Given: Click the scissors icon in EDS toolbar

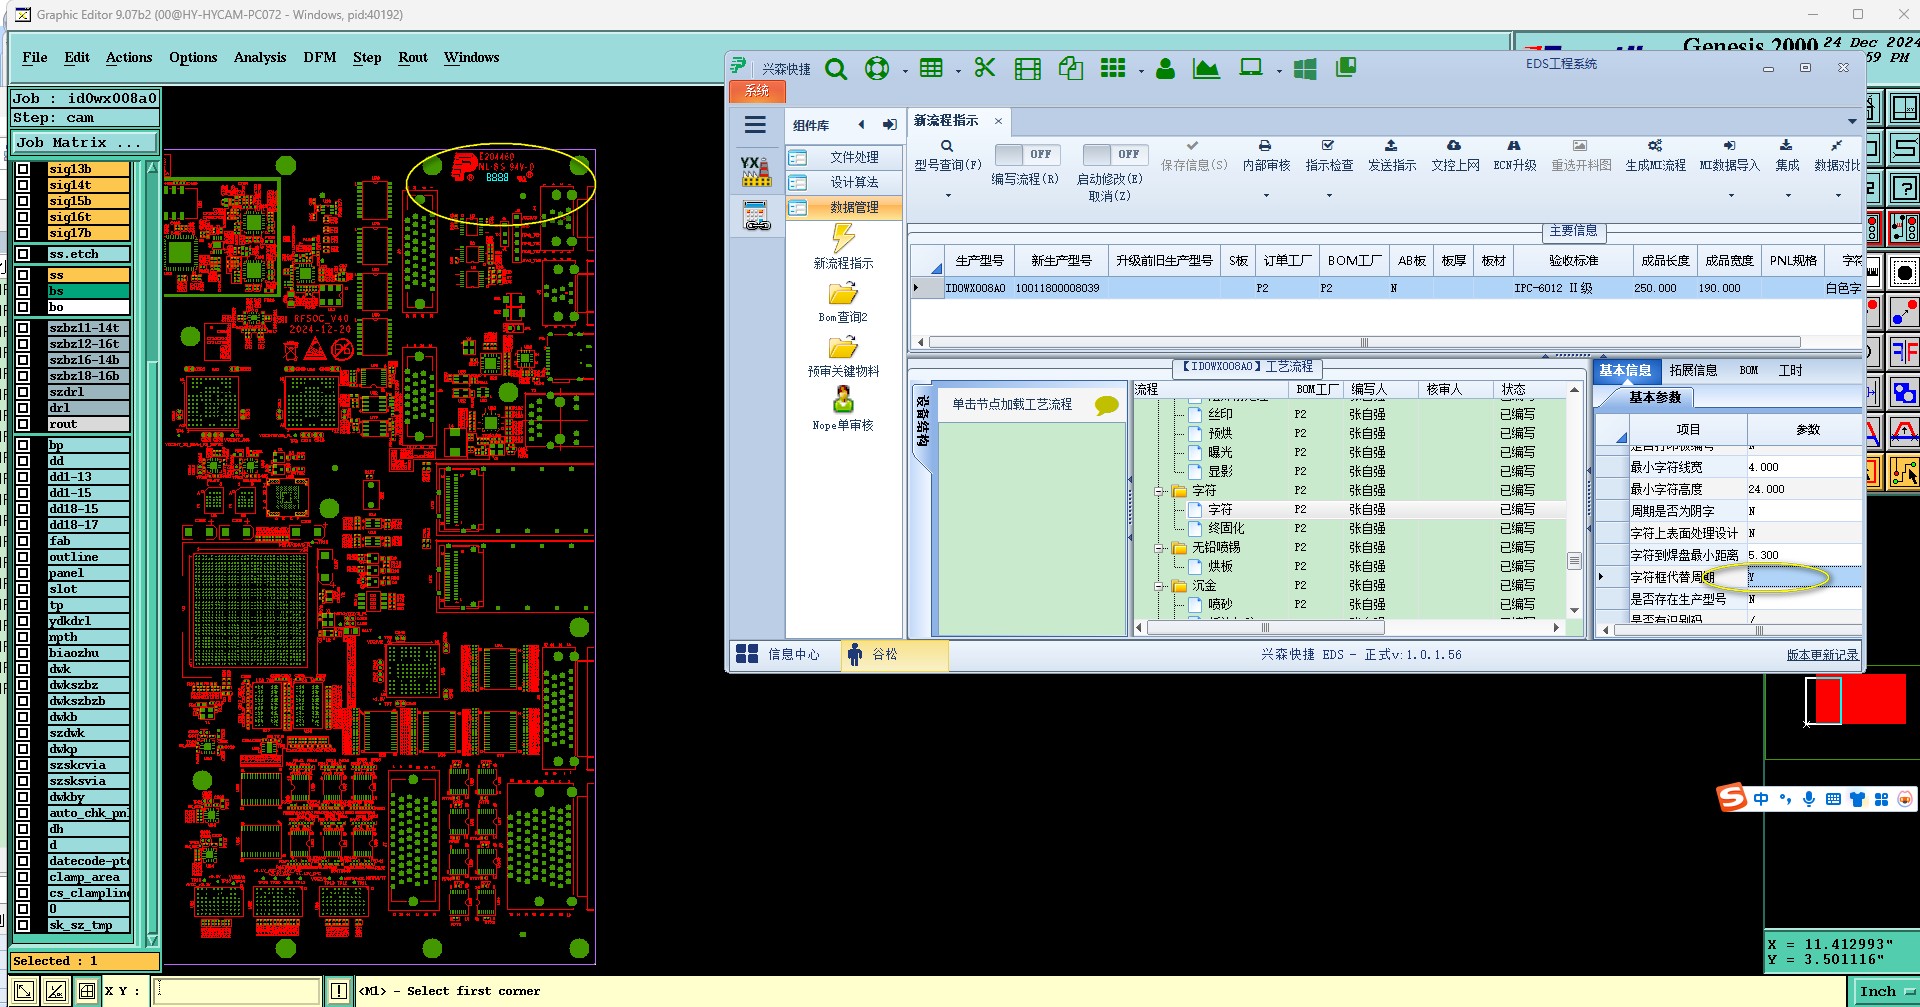Looking at the screenshot, I should (x=985, y=68).
